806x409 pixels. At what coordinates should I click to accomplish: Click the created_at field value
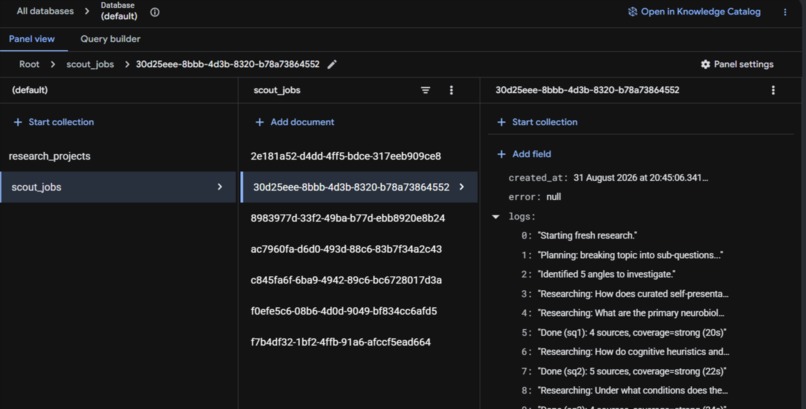[640, 178]
